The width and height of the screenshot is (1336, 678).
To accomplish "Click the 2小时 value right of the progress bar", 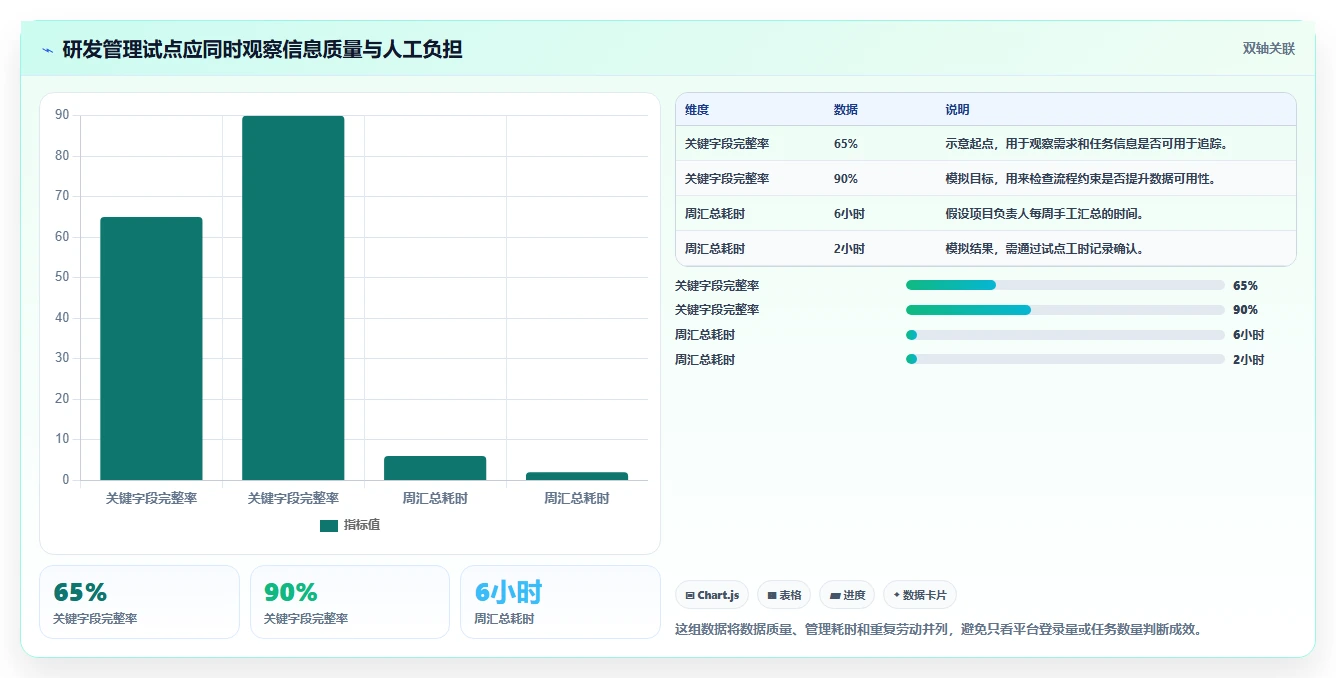I will coord(1249,360).
